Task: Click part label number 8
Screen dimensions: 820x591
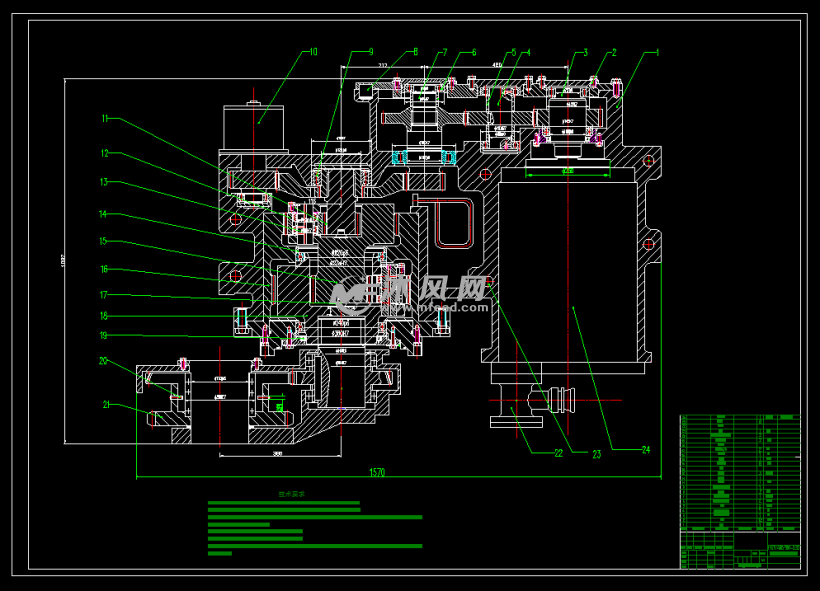Action: pos(416,52)
